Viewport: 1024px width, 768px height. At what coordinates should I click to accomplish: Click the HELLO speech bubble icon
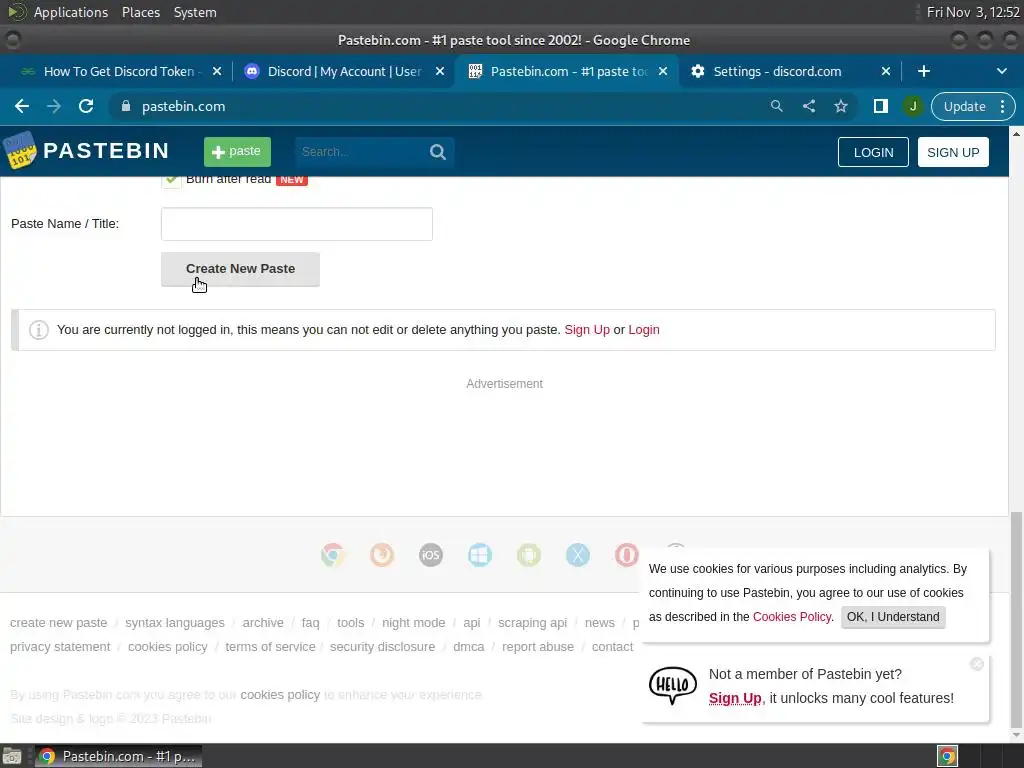pos(673,686)
